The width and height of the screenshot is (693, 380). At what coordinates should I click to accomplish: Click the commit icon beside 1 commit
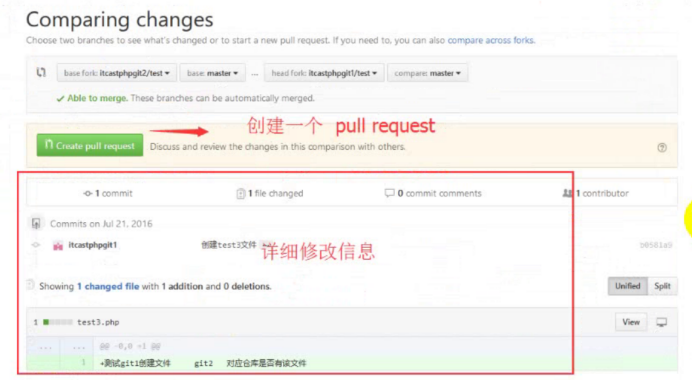tap(88, 193)
